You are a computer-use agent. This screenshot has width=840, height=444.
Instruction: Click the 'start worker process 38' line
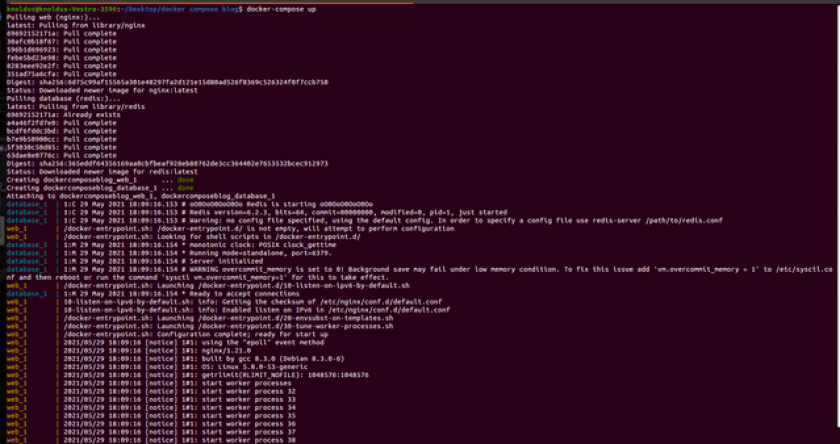(151, 440)
